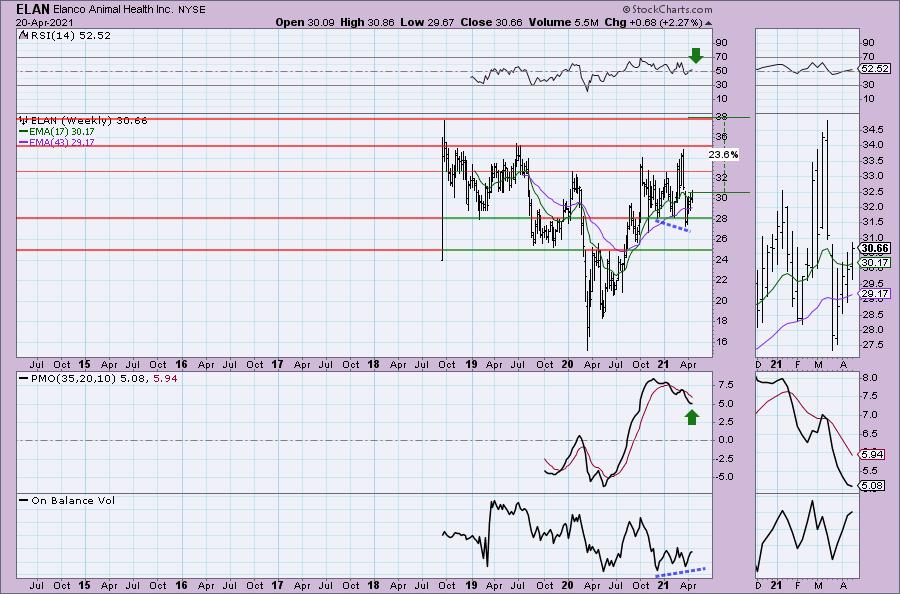Click the boxed 5.94 PMO signal tag at right
Screen dimensions: 900x594
[x=872, y=455]
